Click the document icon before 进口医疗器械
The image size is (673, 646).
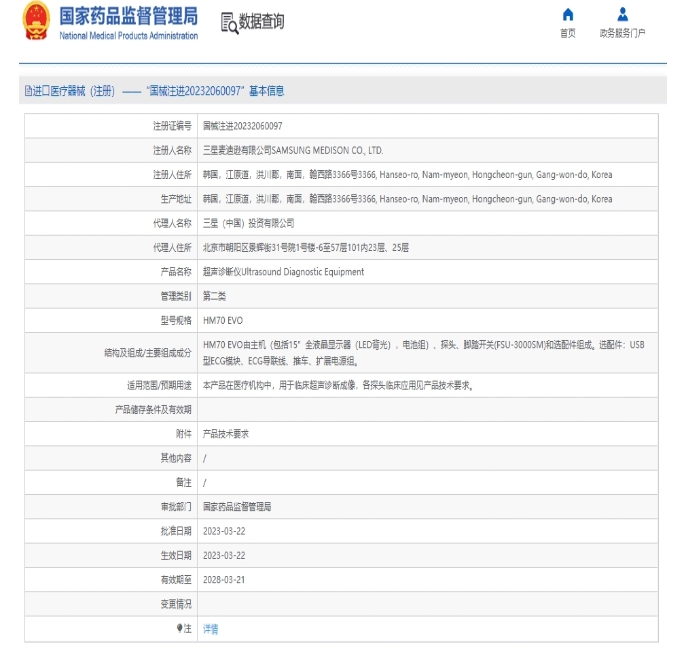point(28,91)
